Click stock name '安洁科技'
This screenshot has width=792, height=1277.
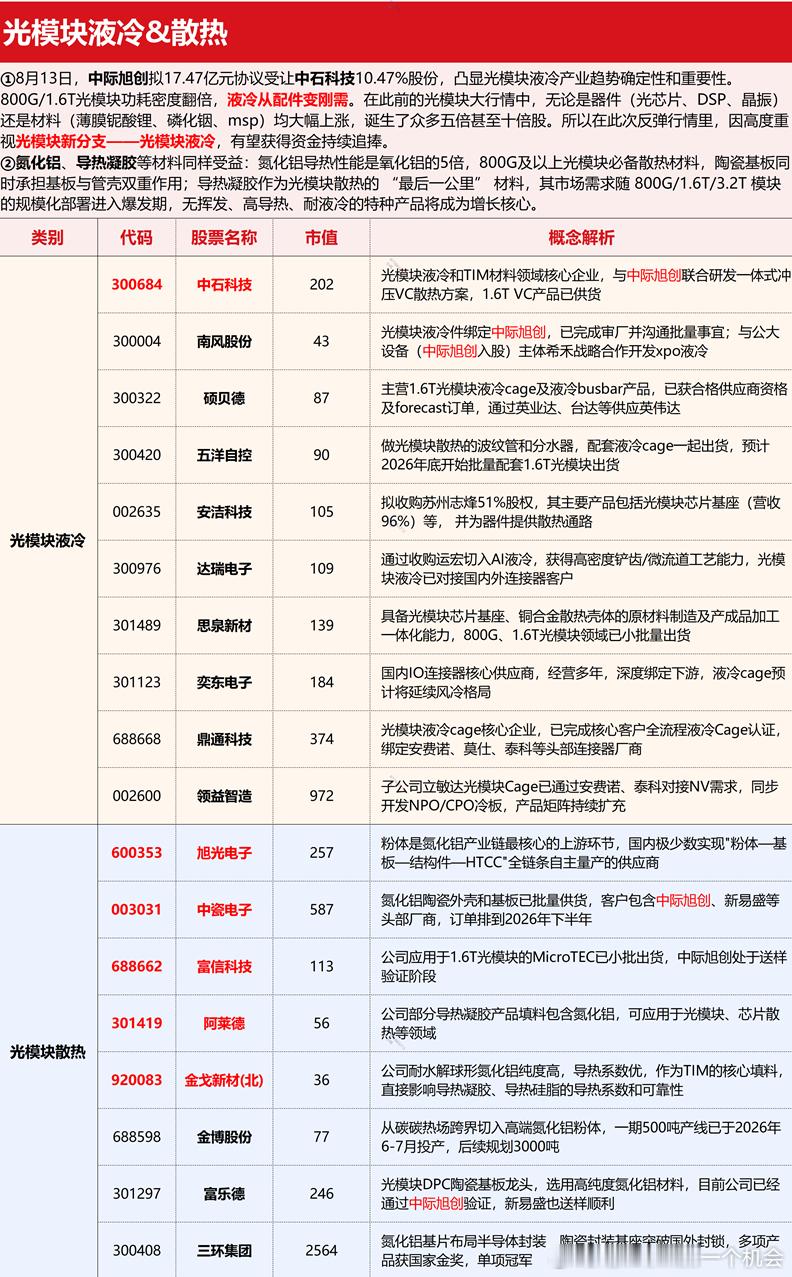click(224, 512)
